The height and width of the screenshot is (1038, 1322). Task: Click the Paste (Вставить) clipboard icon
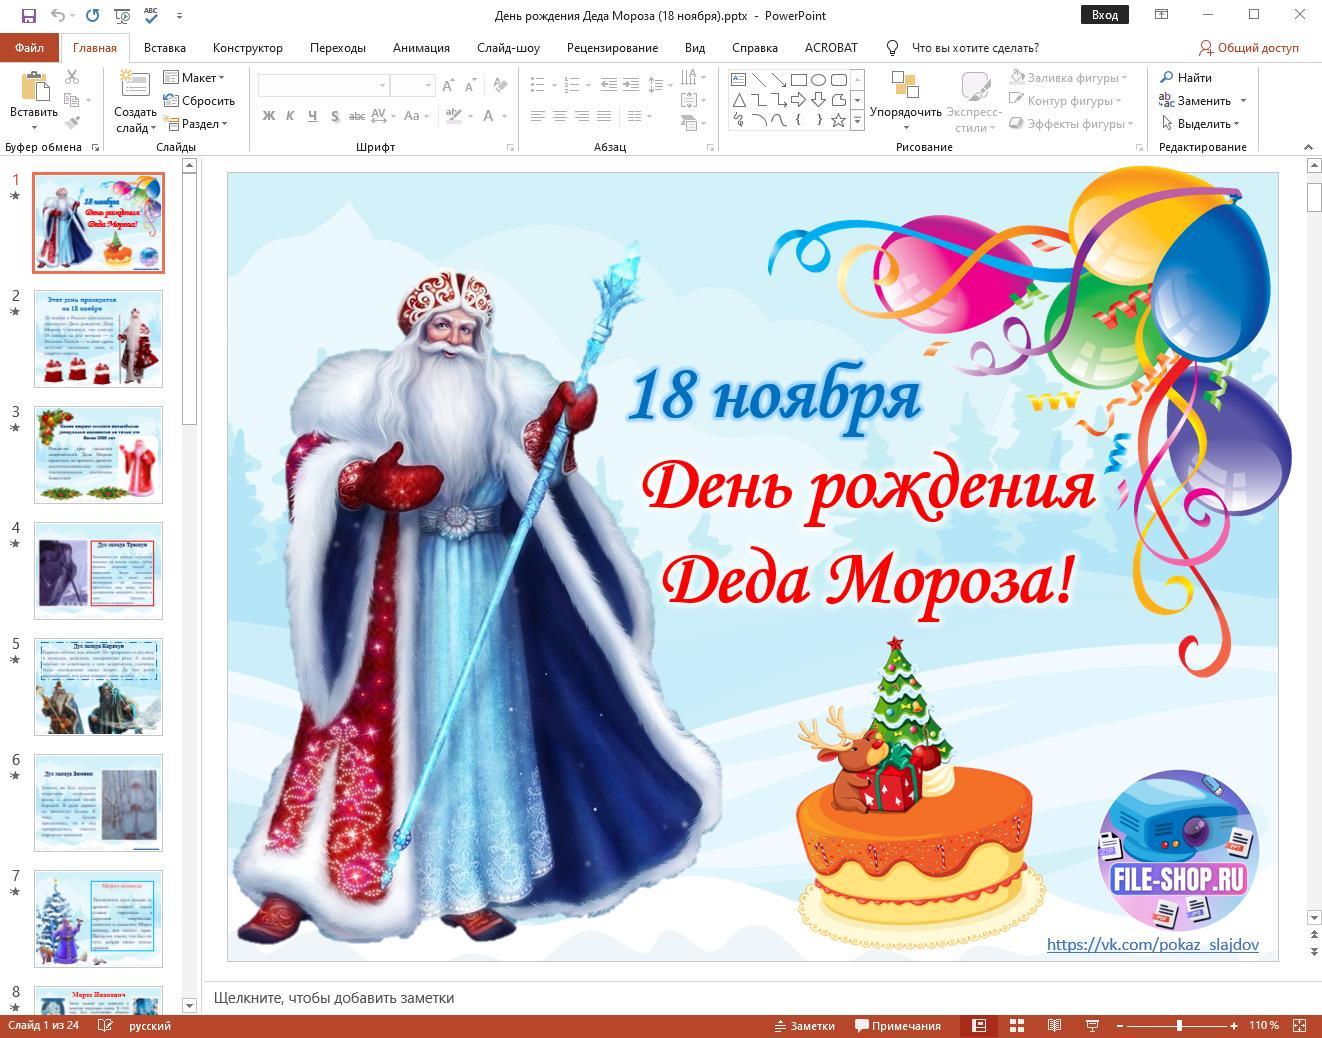point(34,87)
